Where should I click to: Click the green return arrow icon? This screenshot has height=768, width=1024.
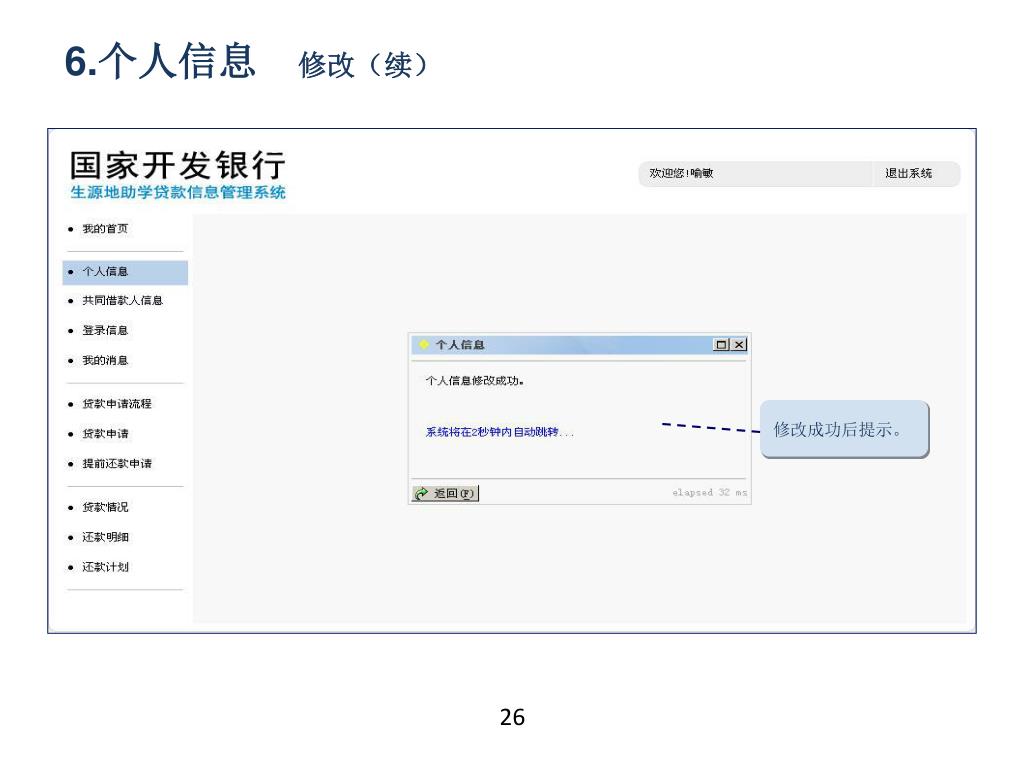point(423,494)
